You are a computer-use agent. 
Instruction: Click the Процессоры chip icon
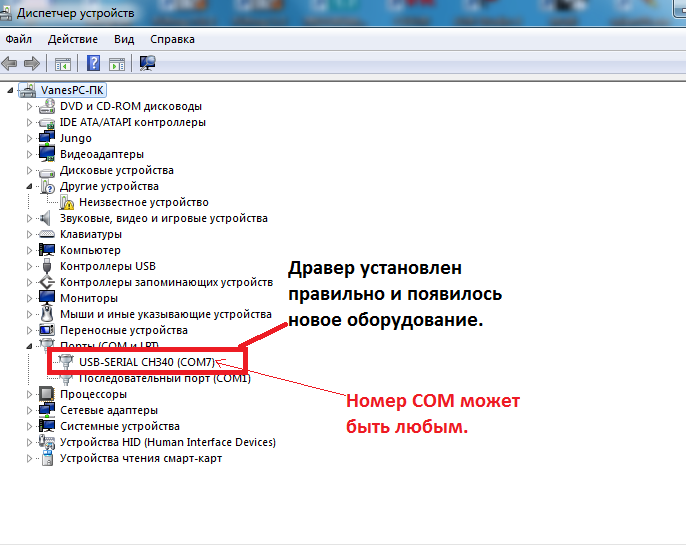click(47, 394)
